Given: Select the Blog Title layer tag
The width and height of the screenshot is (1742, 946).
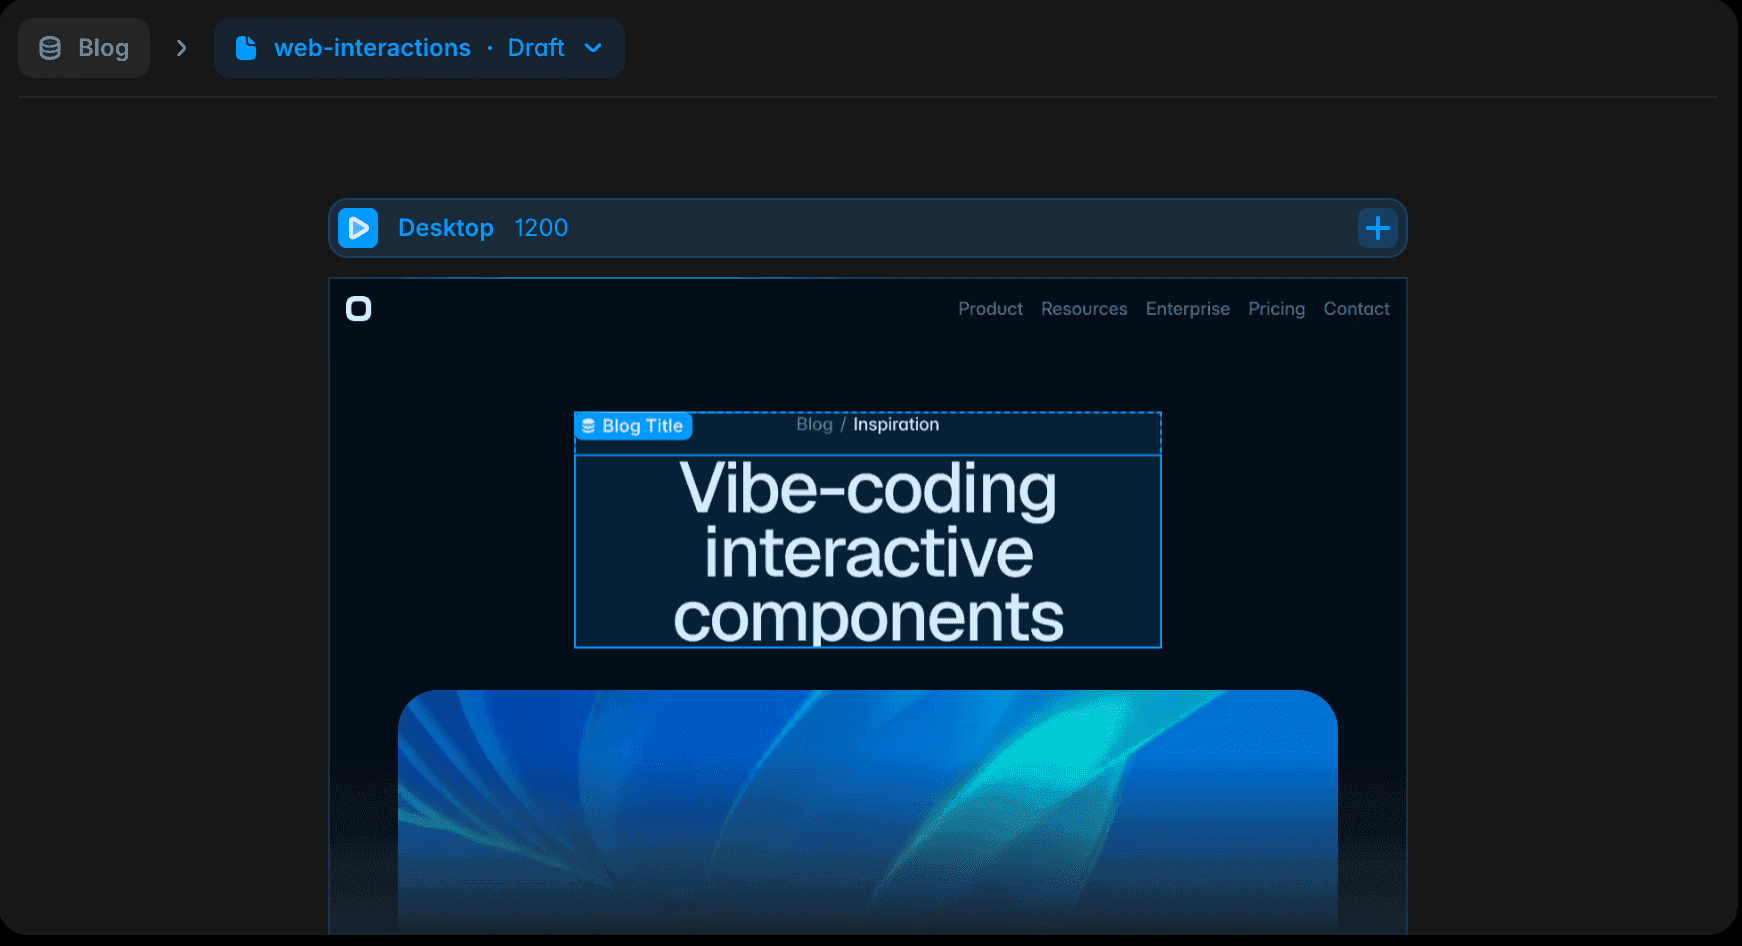Looking at the screenshot, I should coord(633,426).
